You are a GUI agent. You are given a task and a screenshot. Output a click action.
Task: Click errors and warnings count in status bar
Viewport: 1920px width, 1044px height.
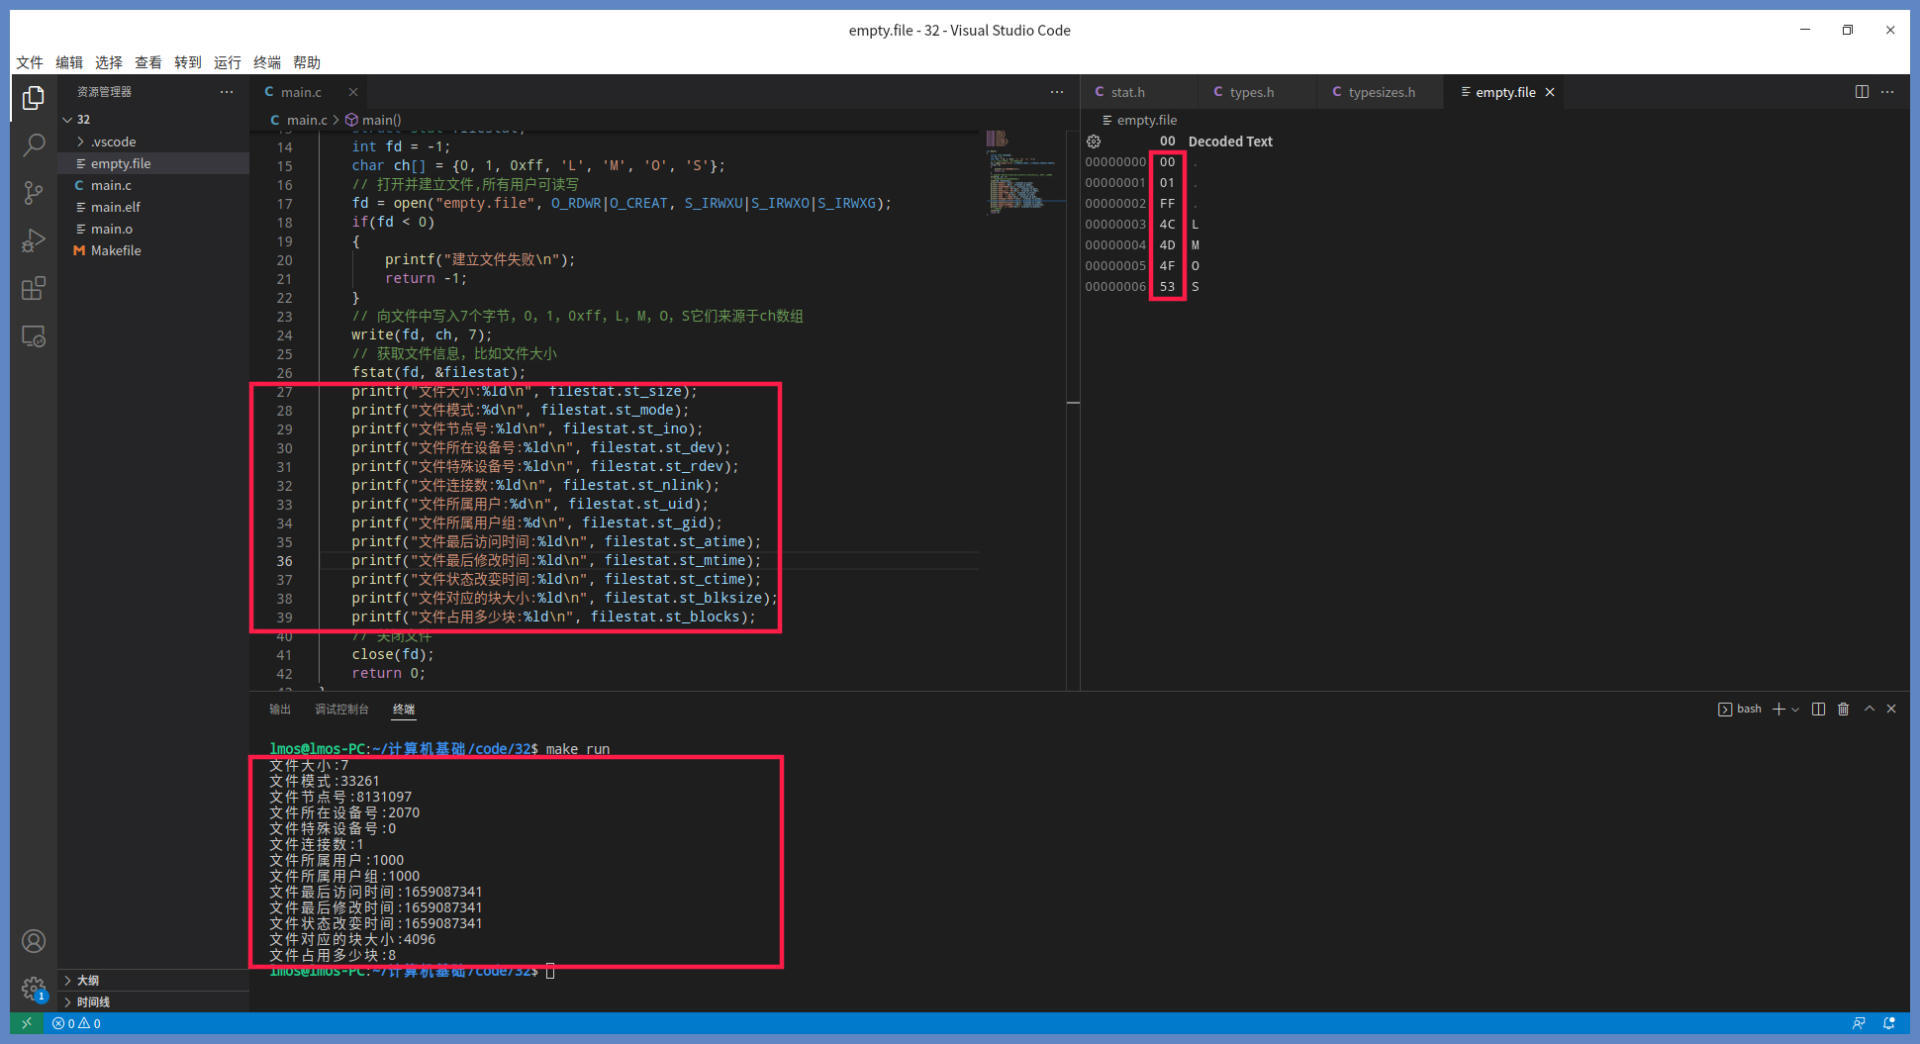point(76,1024)
